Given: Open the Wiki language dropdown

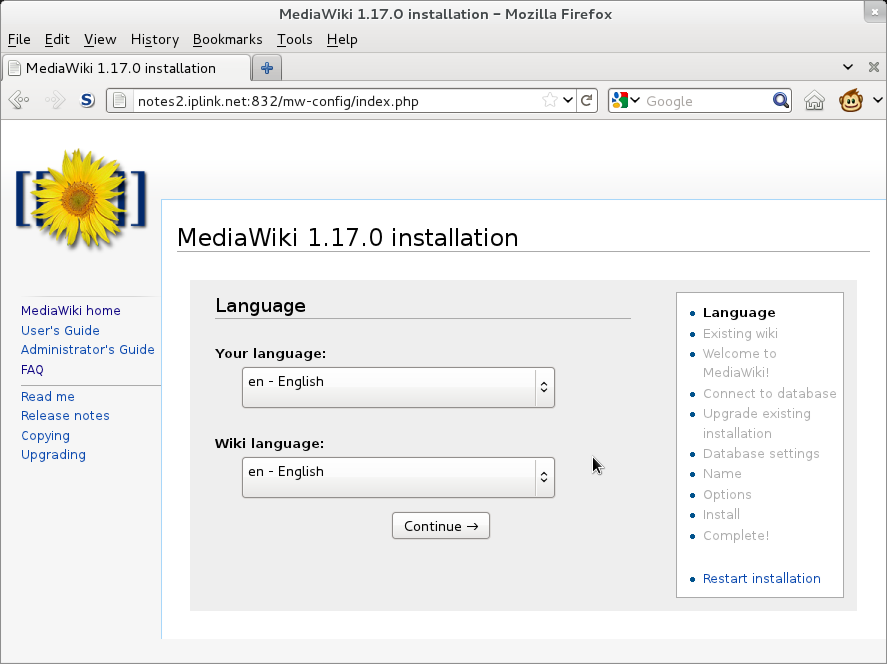Looking at the screenshot, I should click(398, 477).
